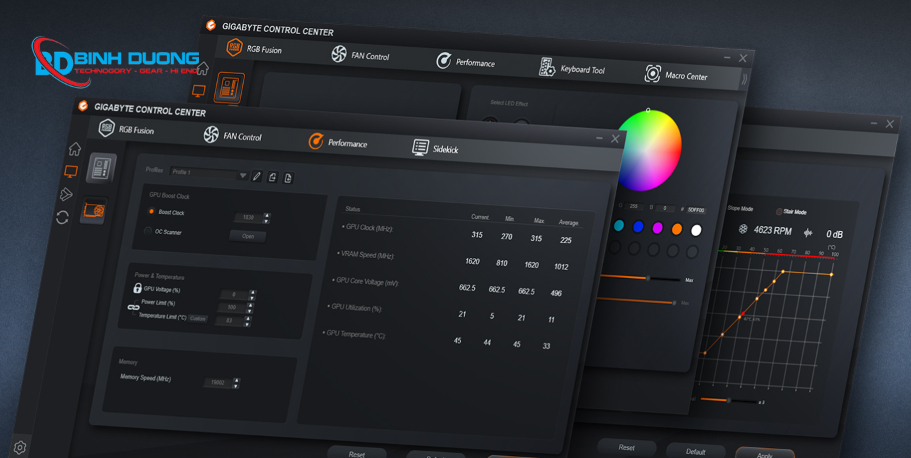The width and height of the screenshot is (911, 458).
Task: Pick the orange color swatch
Action: pos(677,229)
